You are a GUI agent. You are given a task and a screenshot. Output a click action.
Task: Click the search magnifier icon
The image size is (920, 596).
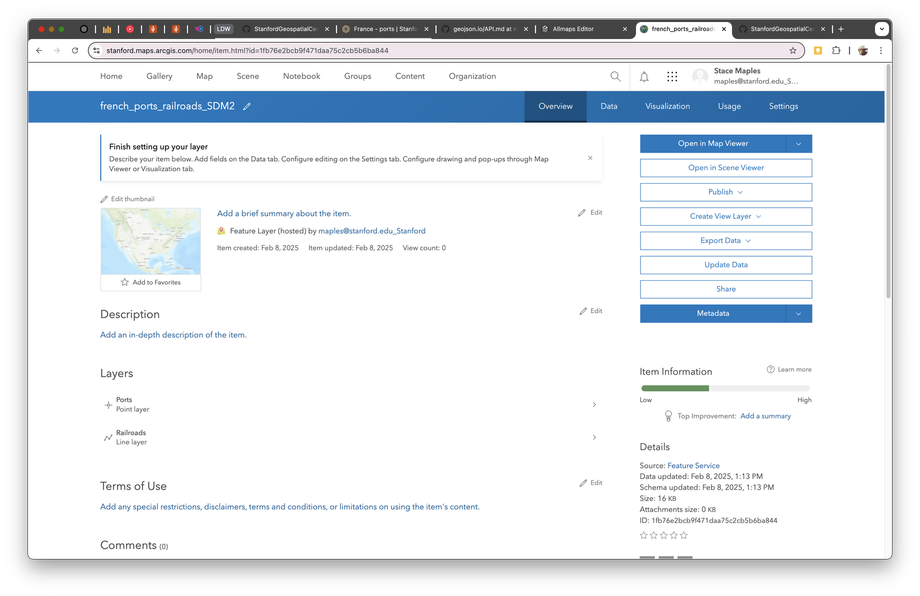point(615,76)
